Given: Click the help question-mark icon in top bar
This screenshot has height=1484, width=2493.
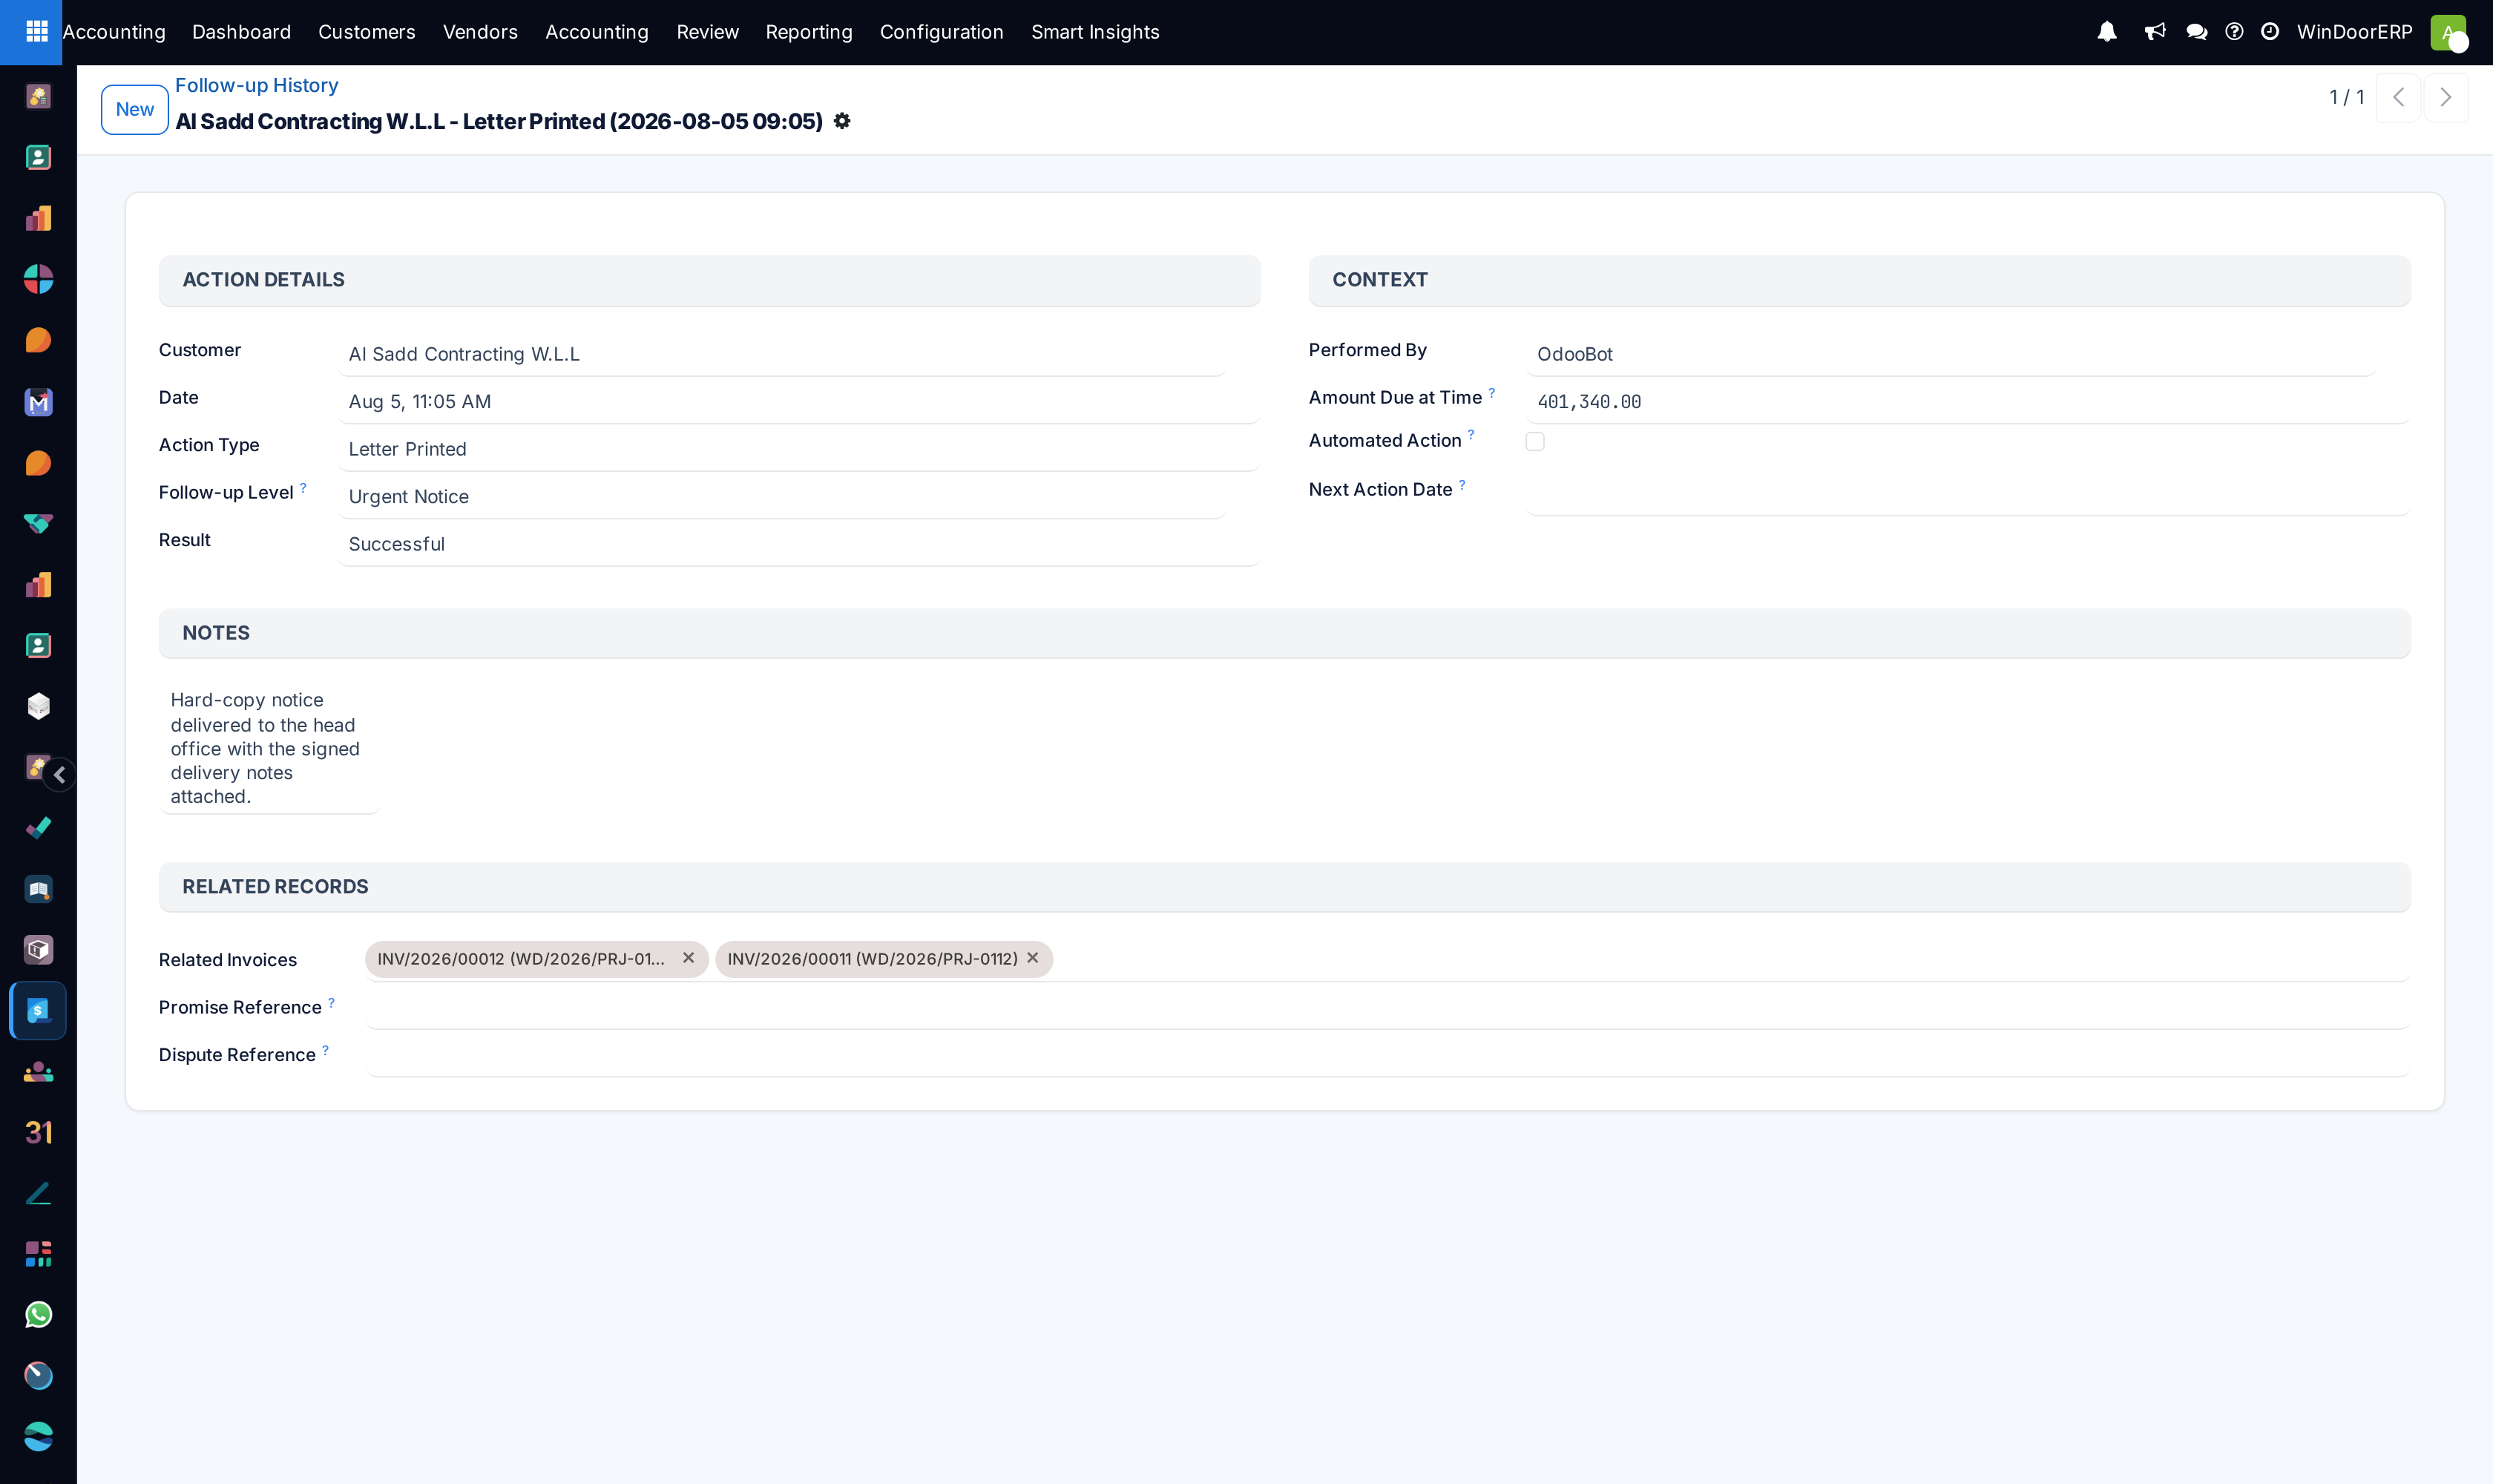Looking at the screenshot, I should 2233,32.
